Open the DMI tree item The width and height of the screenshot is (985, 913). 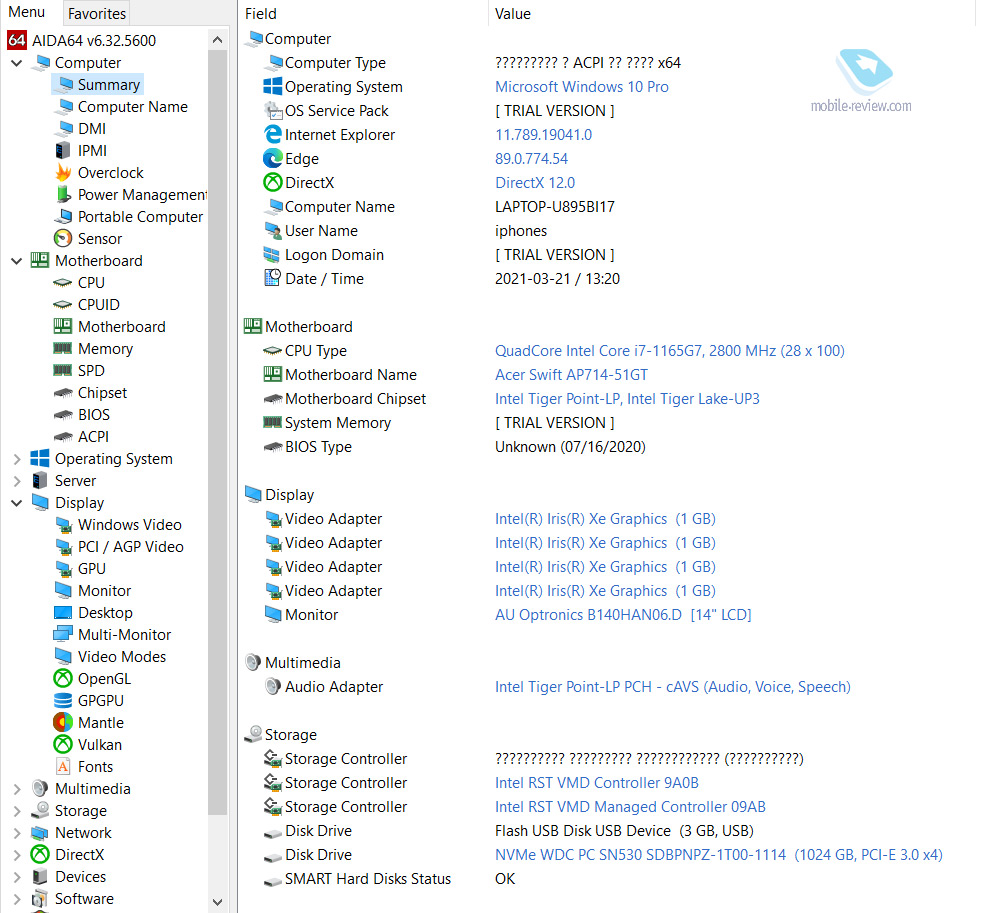point(92,129)
